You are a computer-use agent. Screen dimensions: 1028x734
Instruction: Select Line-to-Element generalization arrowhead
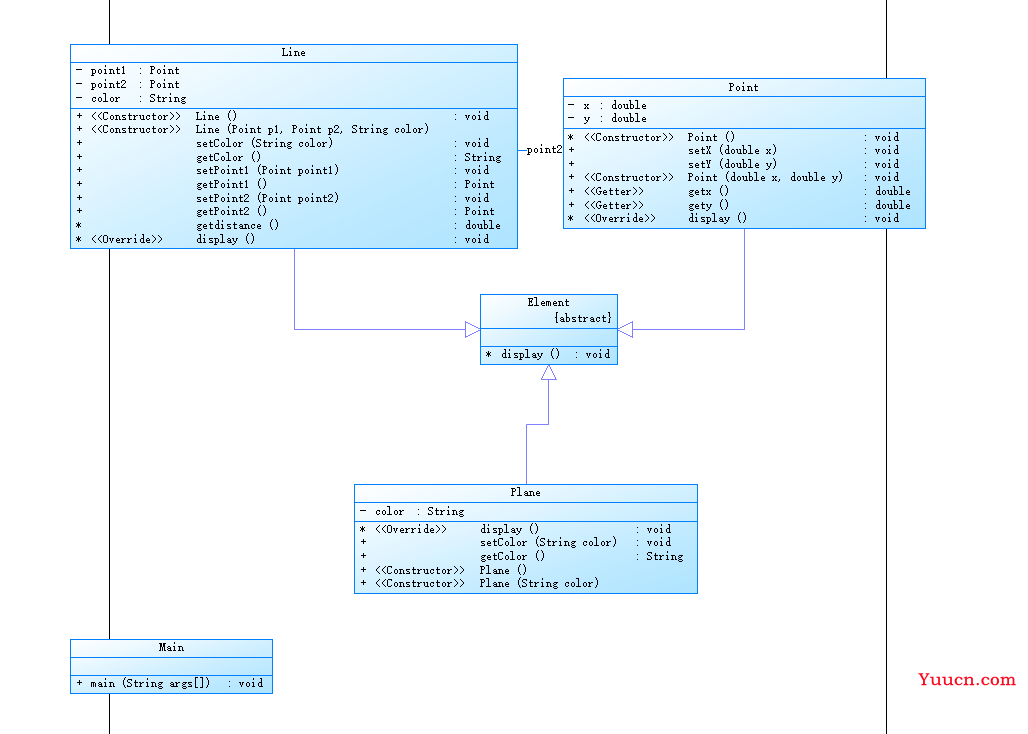(x=473, y=329)
